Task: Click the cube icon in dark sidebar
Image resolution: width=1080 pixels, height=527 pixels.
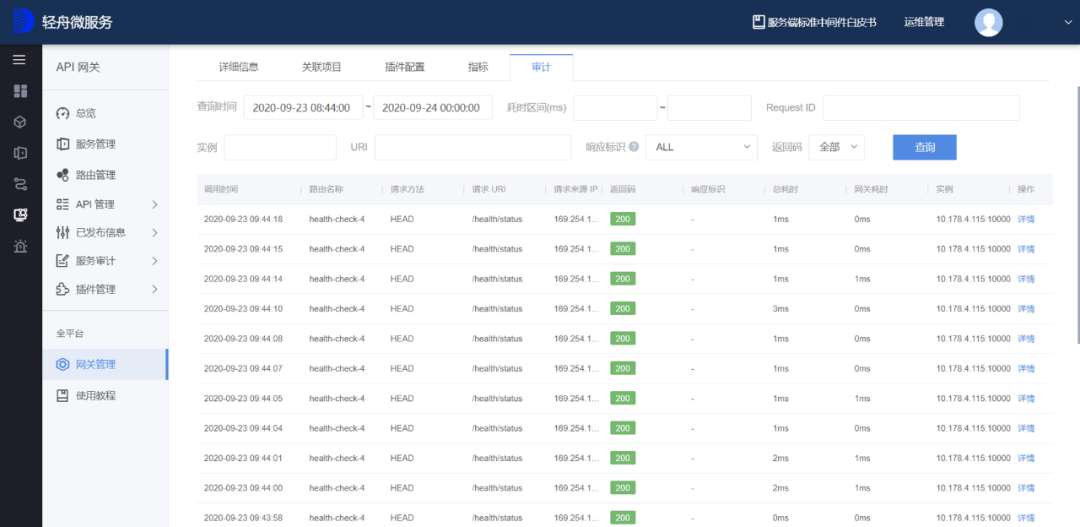Action: [20, 122]
